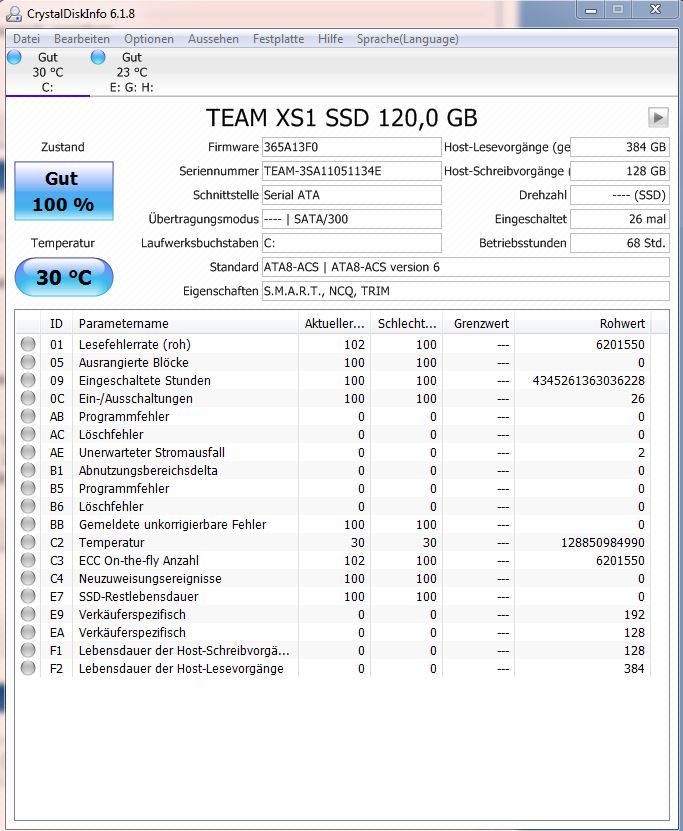The width and height of the screenshot is (683, 831).
Task: Click raw value 4345261363036228
Action: coord(588,381)
